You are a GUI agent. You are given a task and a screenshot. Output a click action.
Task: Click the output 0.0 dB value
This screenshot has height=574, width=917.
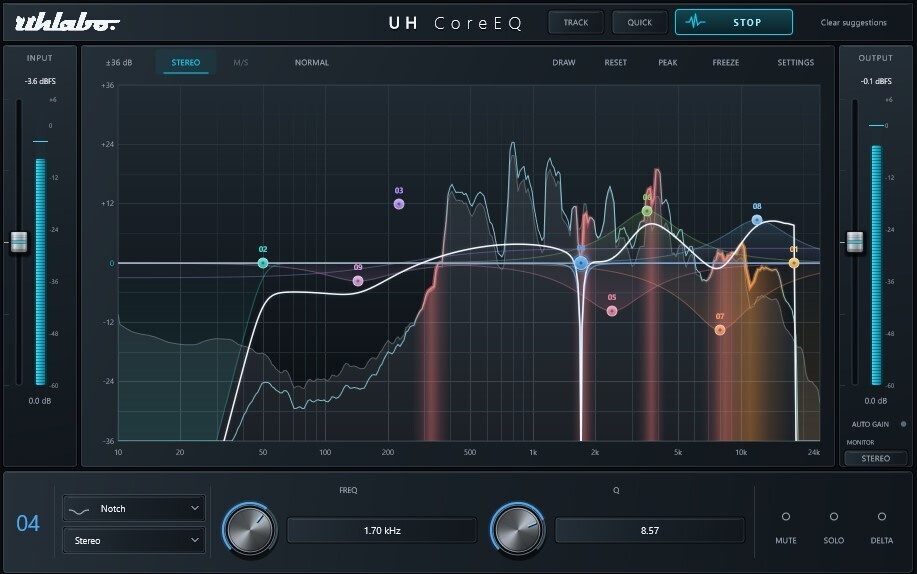pyautogui.click(x=875, y=401)
